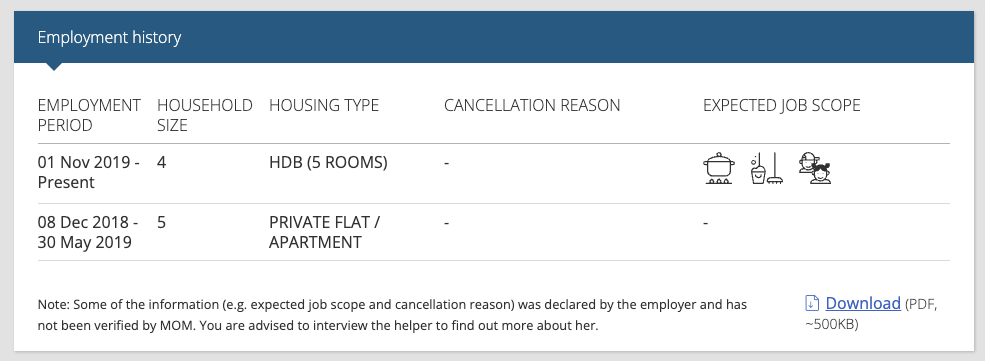Click the Housing Type column header

point(324,105)
